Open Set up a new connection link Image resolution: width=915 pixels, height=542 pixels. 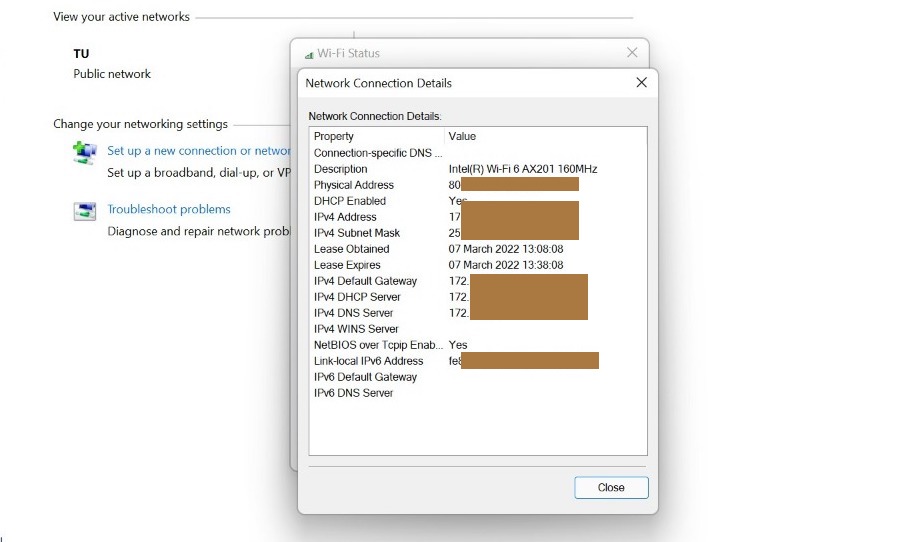(x=199, y=151)
